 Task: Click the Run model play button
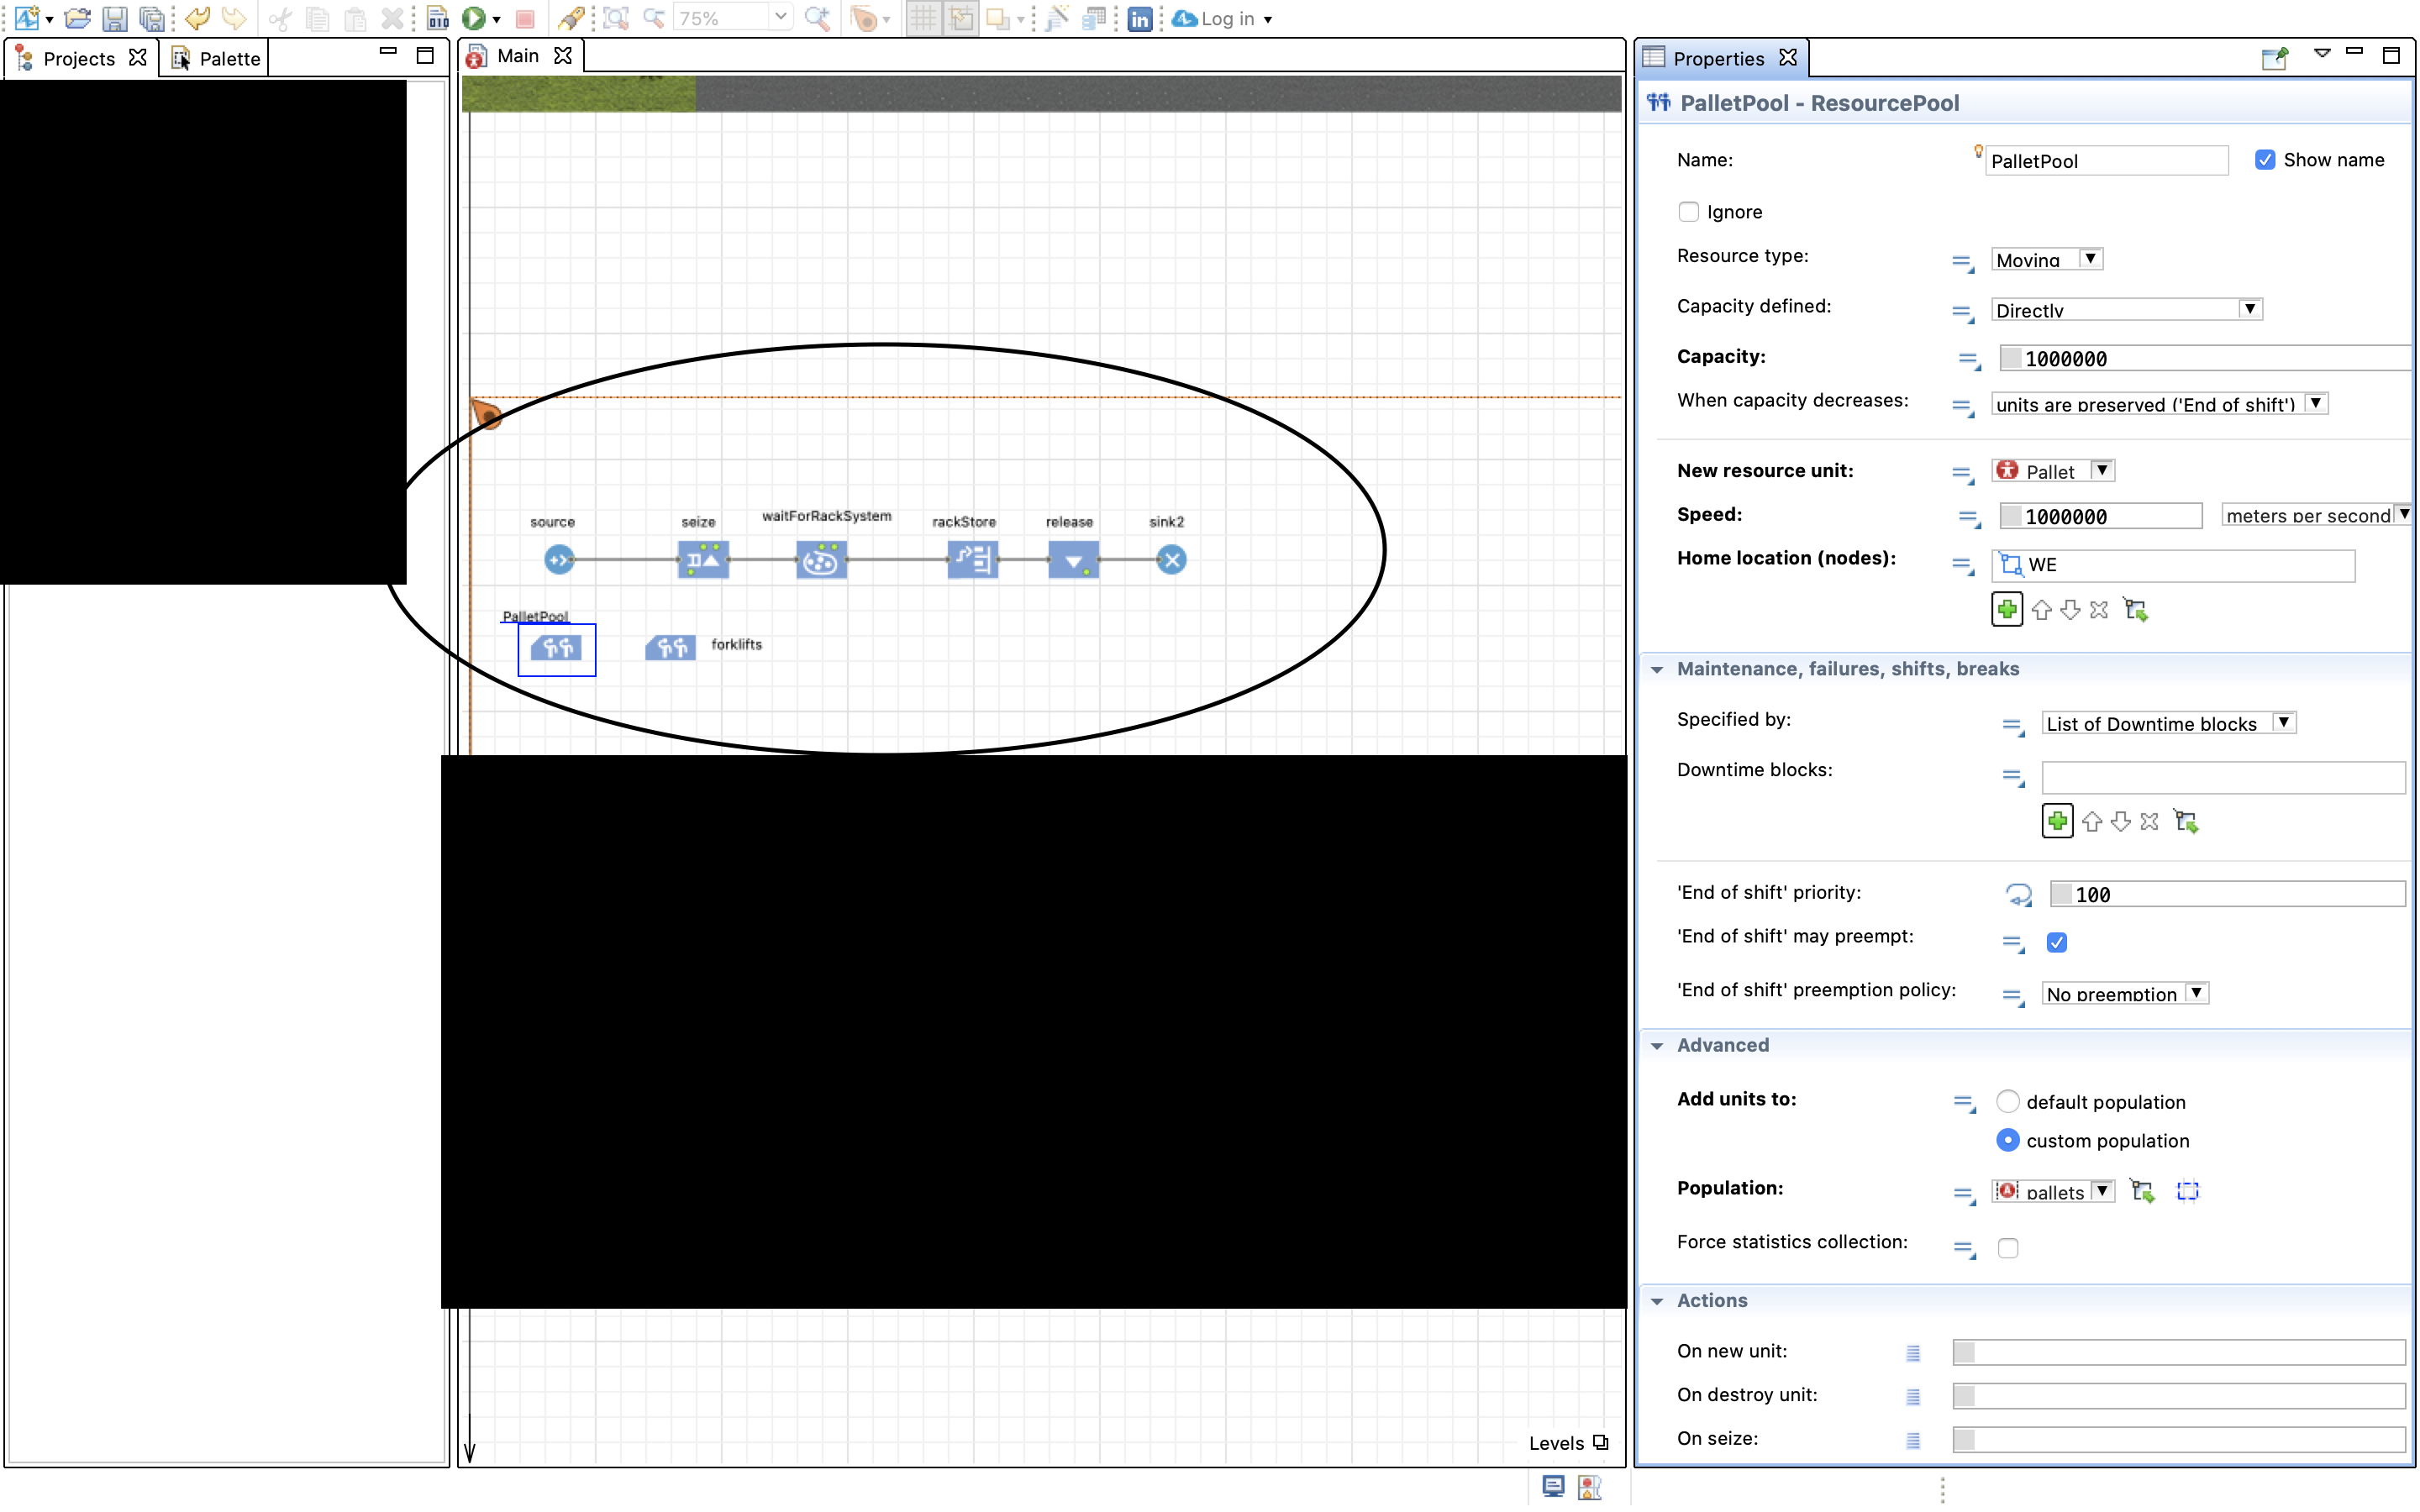[473, 18]
